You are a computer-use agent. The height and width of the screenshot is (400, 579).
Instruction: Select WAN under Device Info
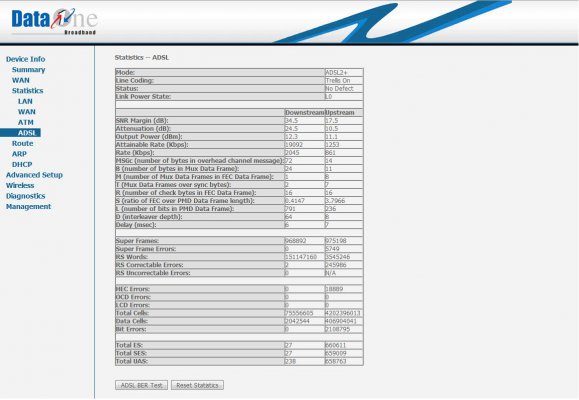pos(21,80)
